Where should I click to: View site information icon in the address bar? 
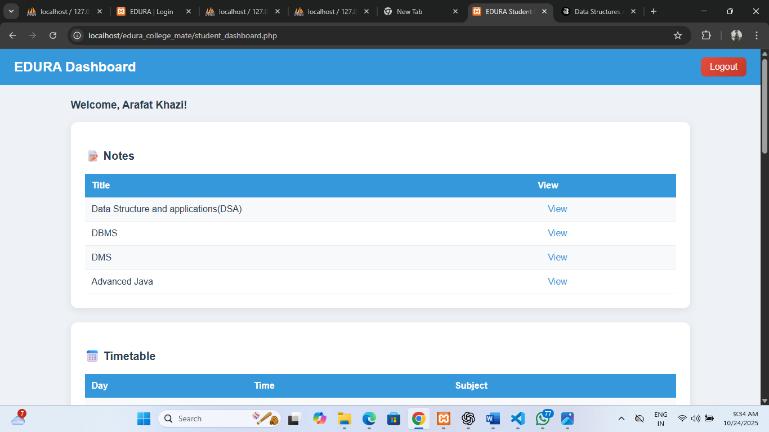pos(77,35)
